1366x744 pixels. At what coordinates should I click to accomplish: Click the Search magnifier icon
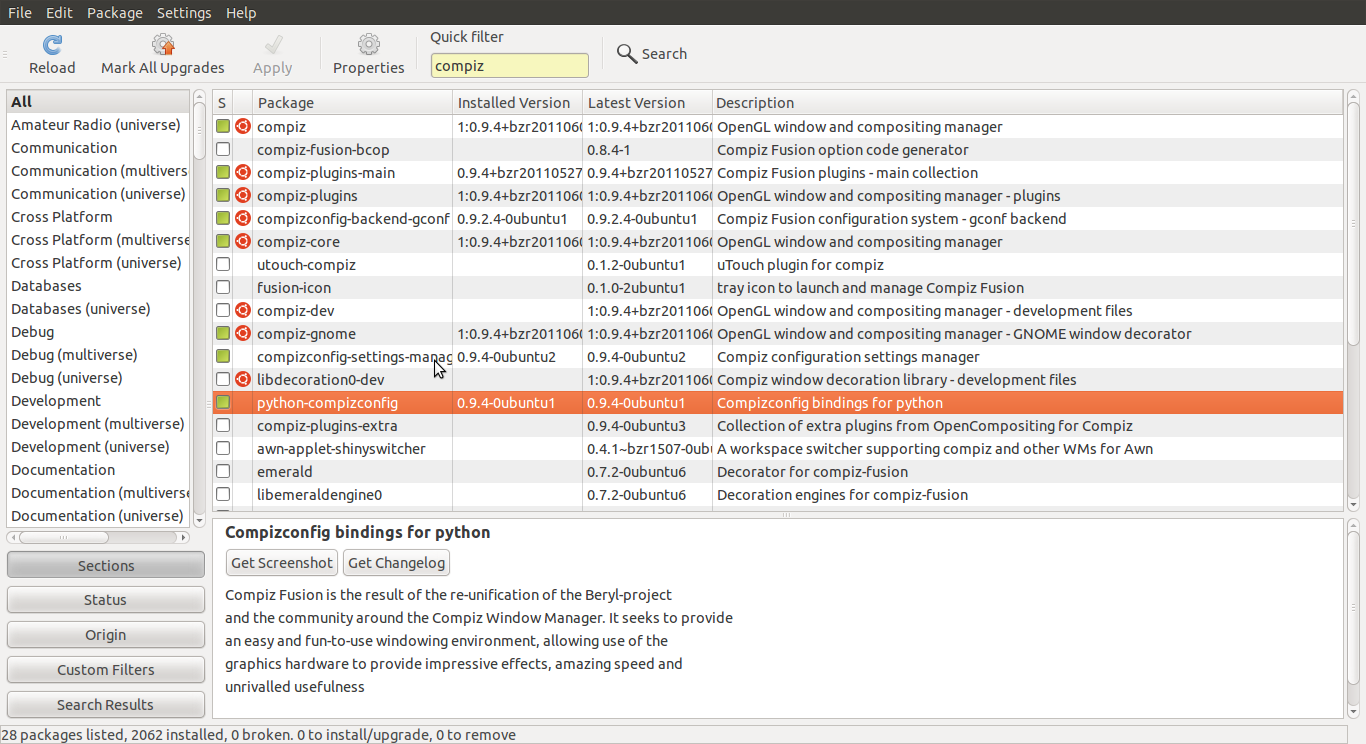click(x=627, y=54)
